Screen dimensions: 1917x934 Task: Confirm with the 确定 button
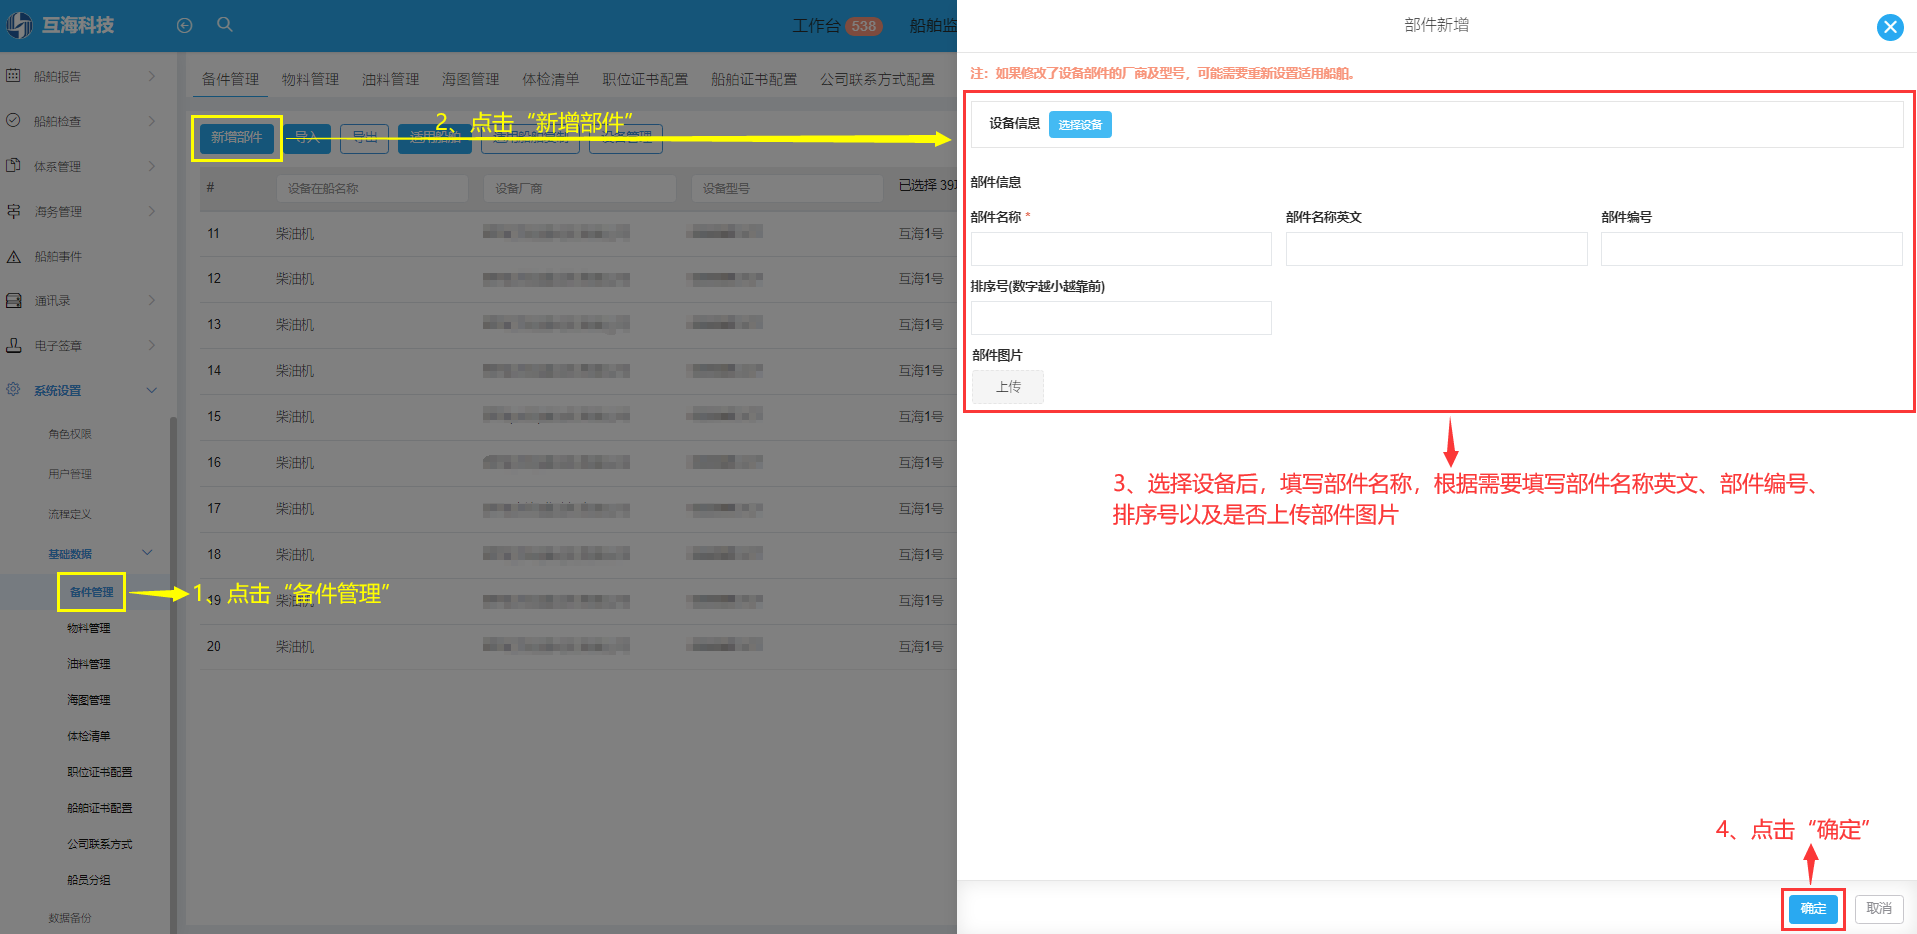coord(1813,908)
